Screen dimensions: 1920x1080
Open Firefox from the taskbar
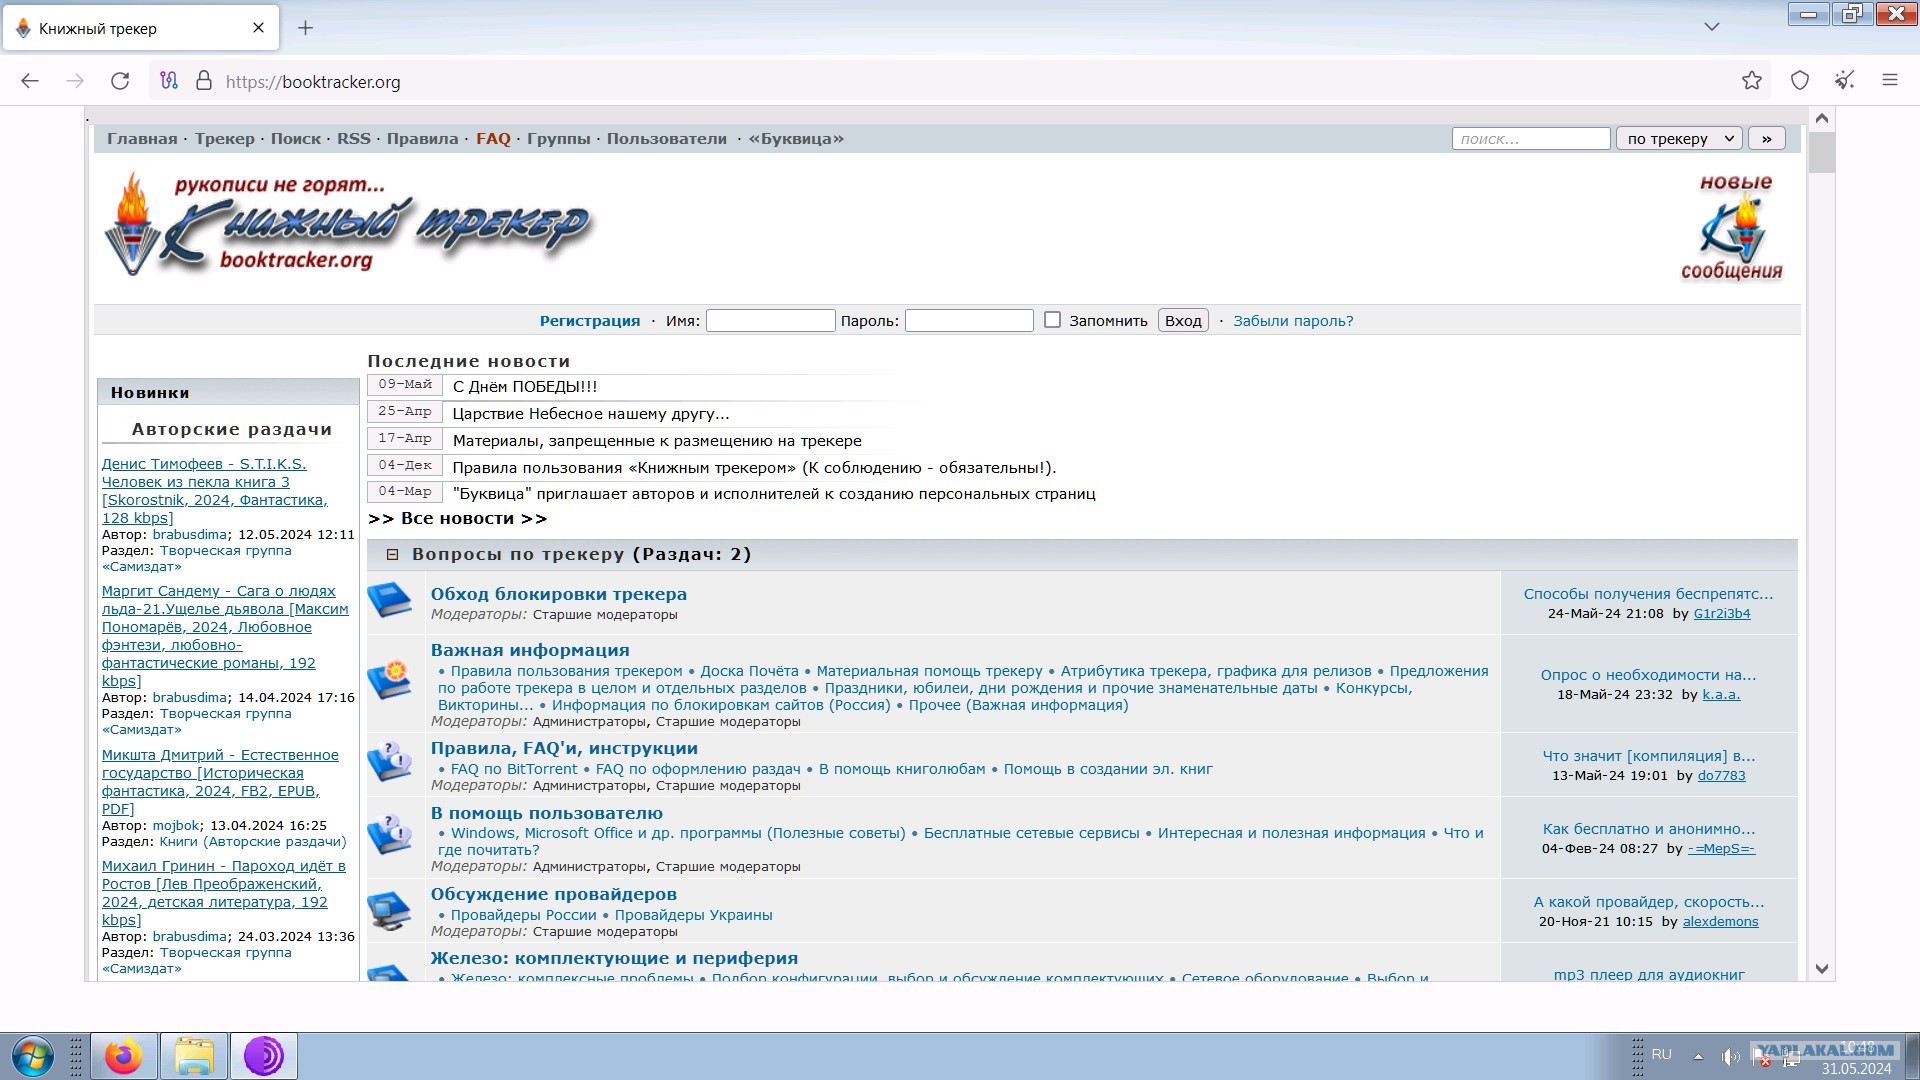(124, 1056)
